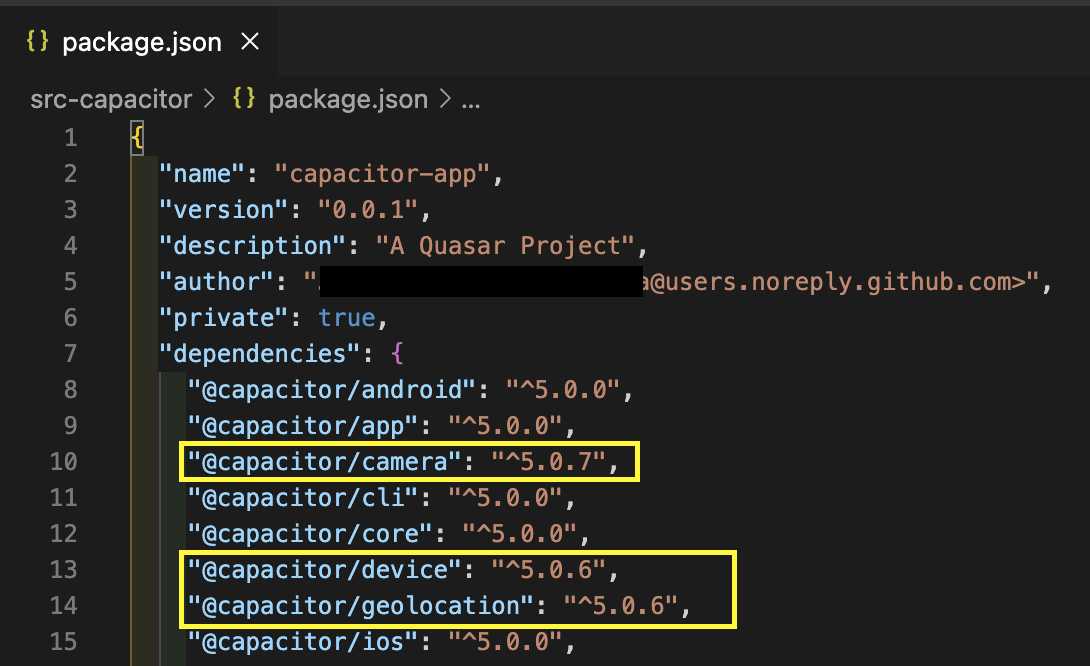Click the "capacitor-app" value
This screenshot has height=666, width=1090.
point(382,173)
